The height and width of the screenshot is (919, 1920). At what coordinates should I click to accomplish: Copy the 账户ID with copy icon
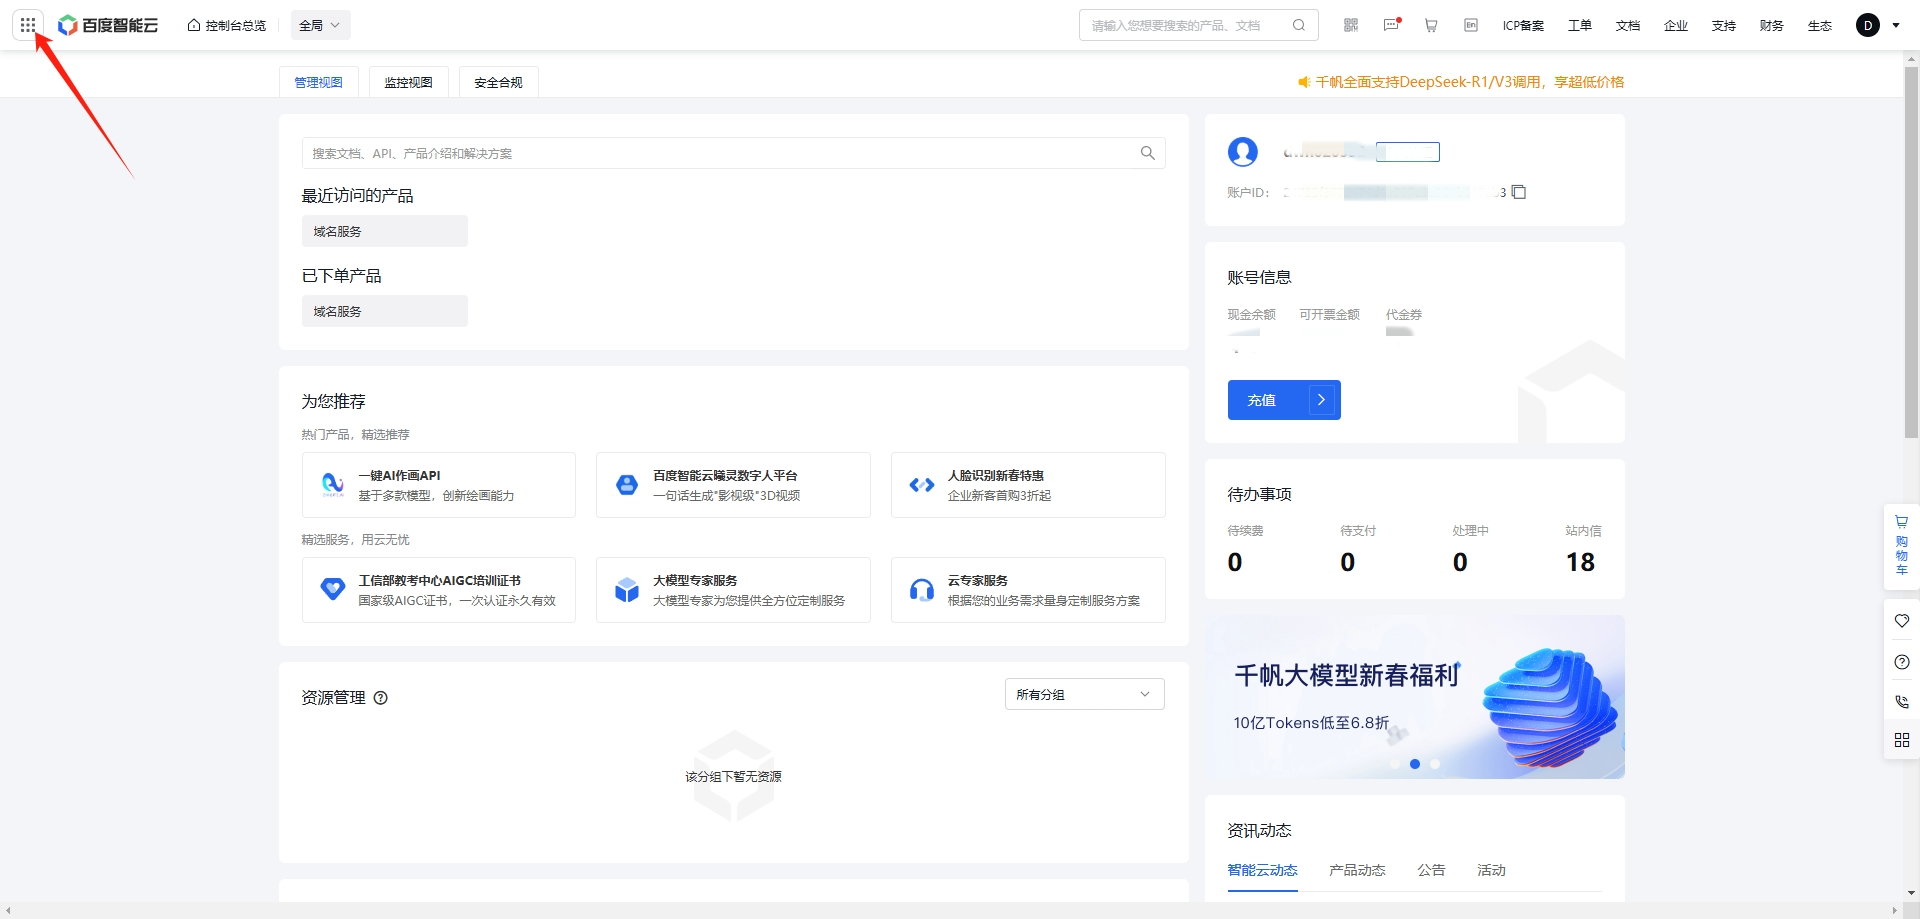(1518, 192)
